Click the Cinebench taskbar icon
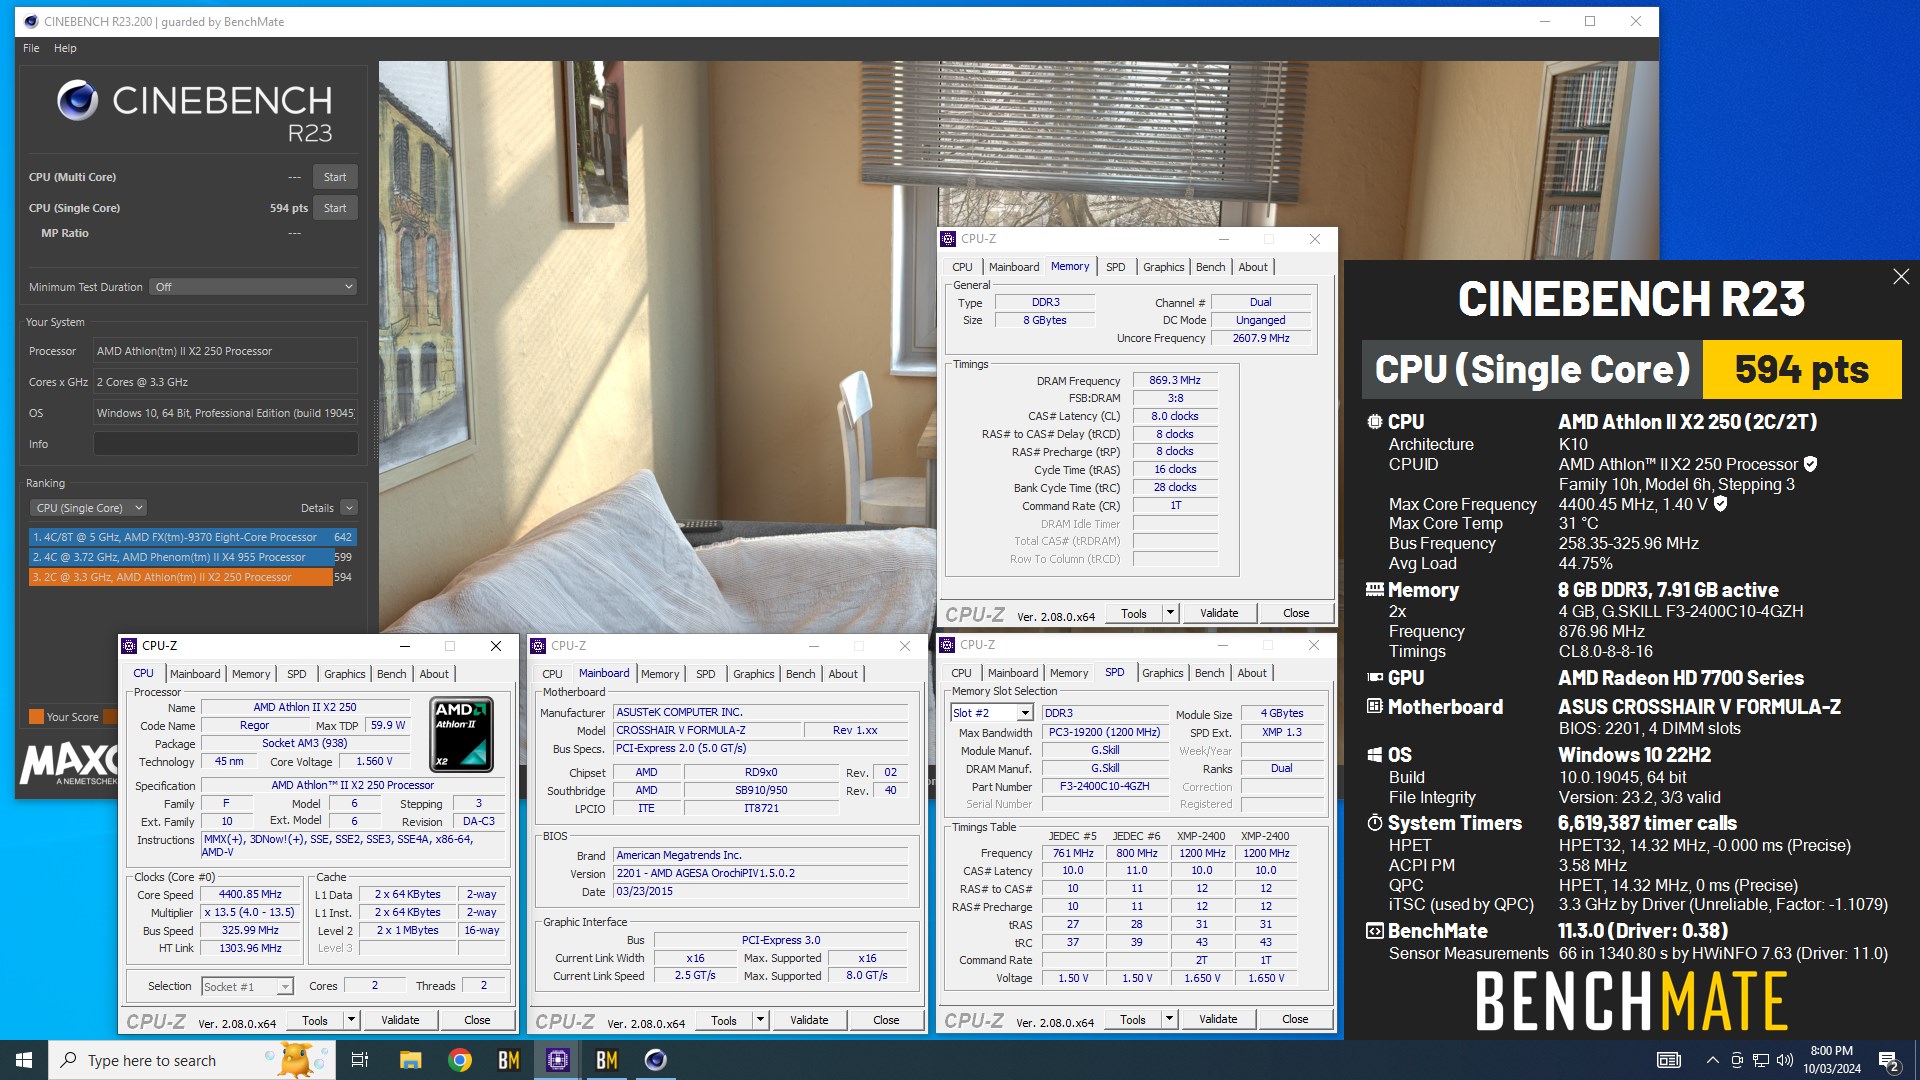This screenshot has width=1920, height=1080. (x=656, y=1060)
